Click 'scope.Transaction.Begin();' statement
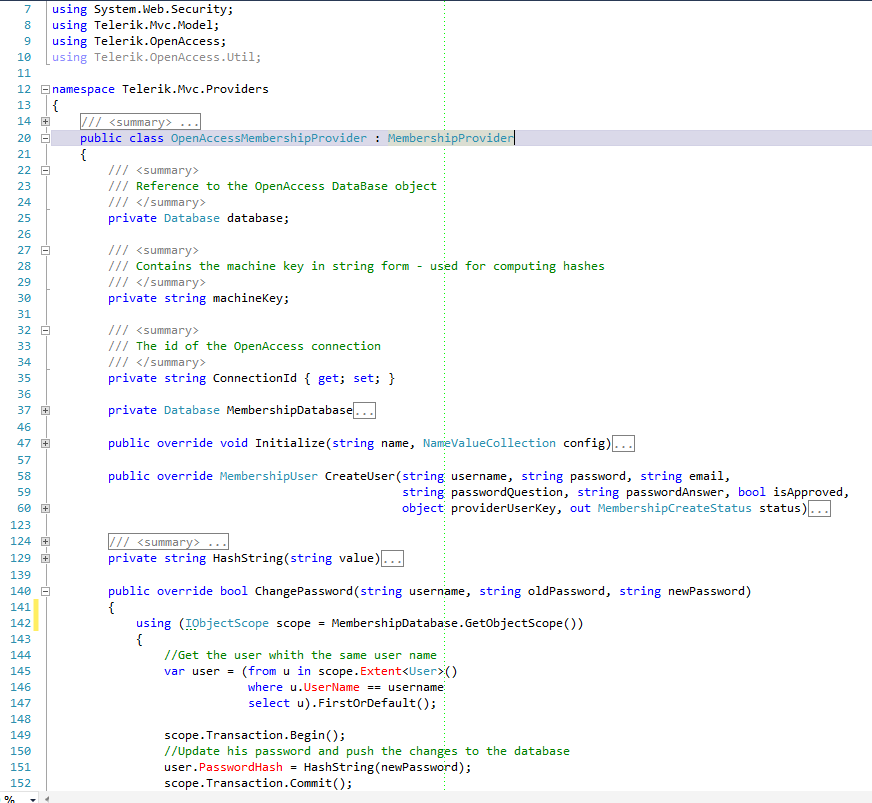 [255, 735]
